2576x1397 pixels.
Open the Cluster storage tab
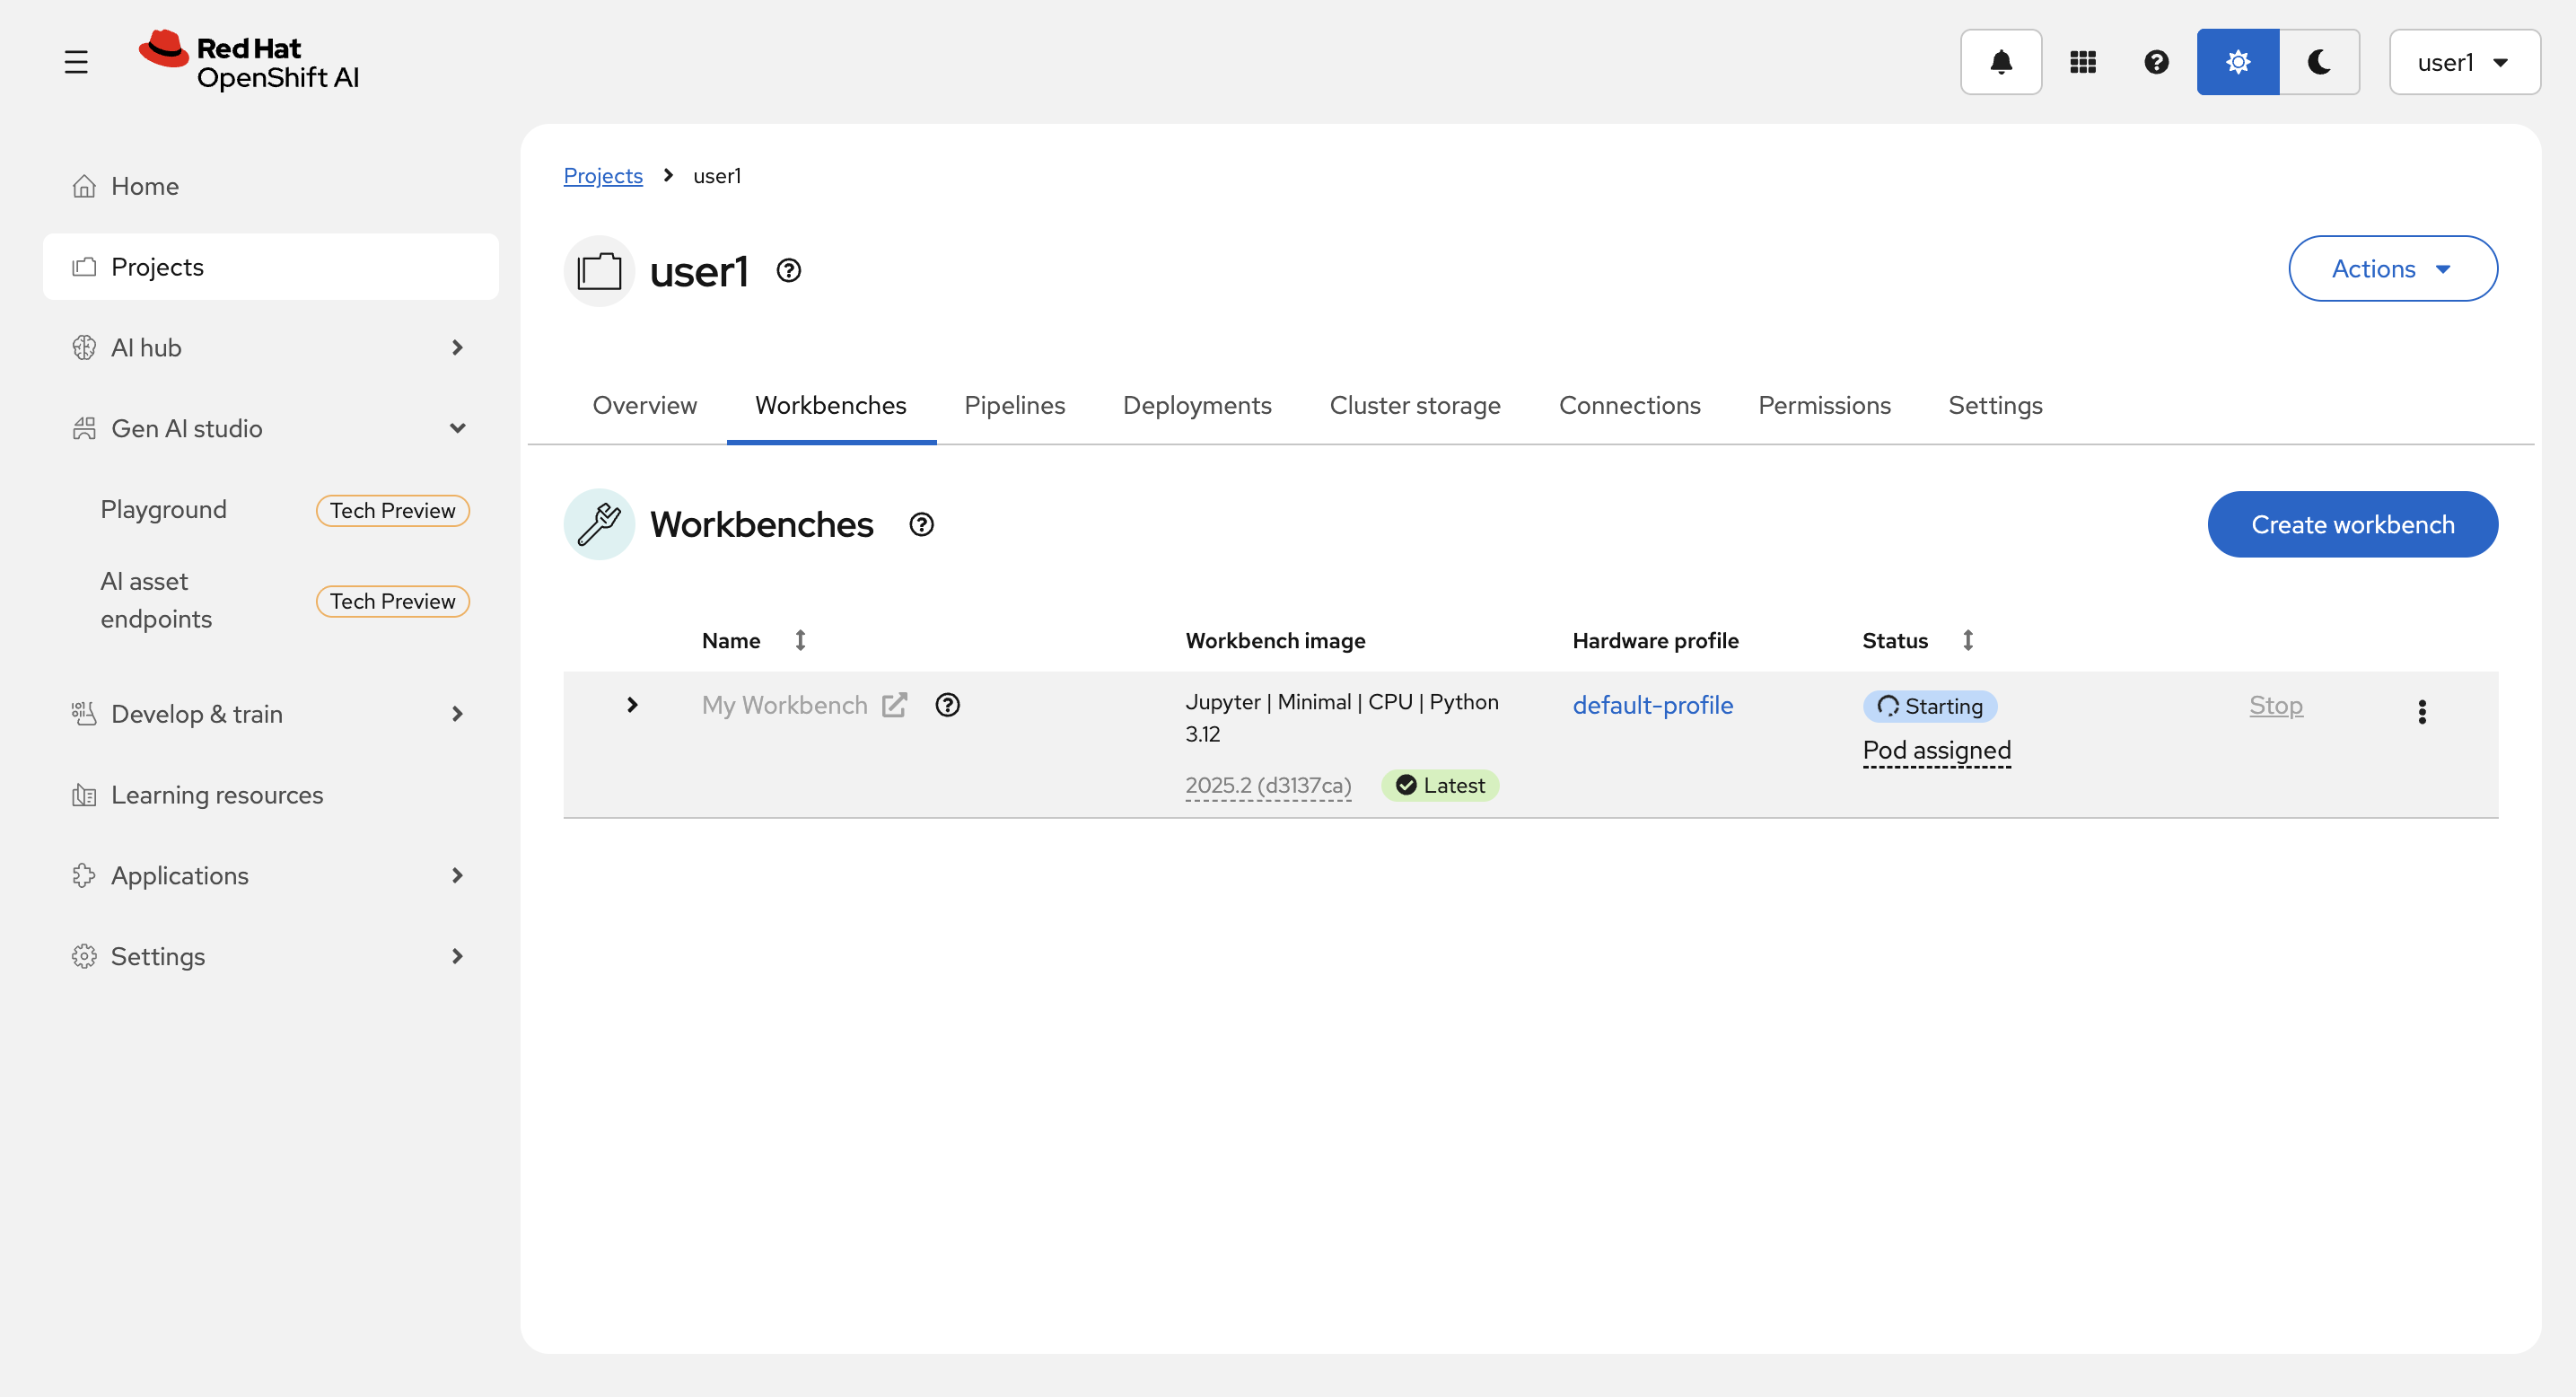coord(1414,405)
